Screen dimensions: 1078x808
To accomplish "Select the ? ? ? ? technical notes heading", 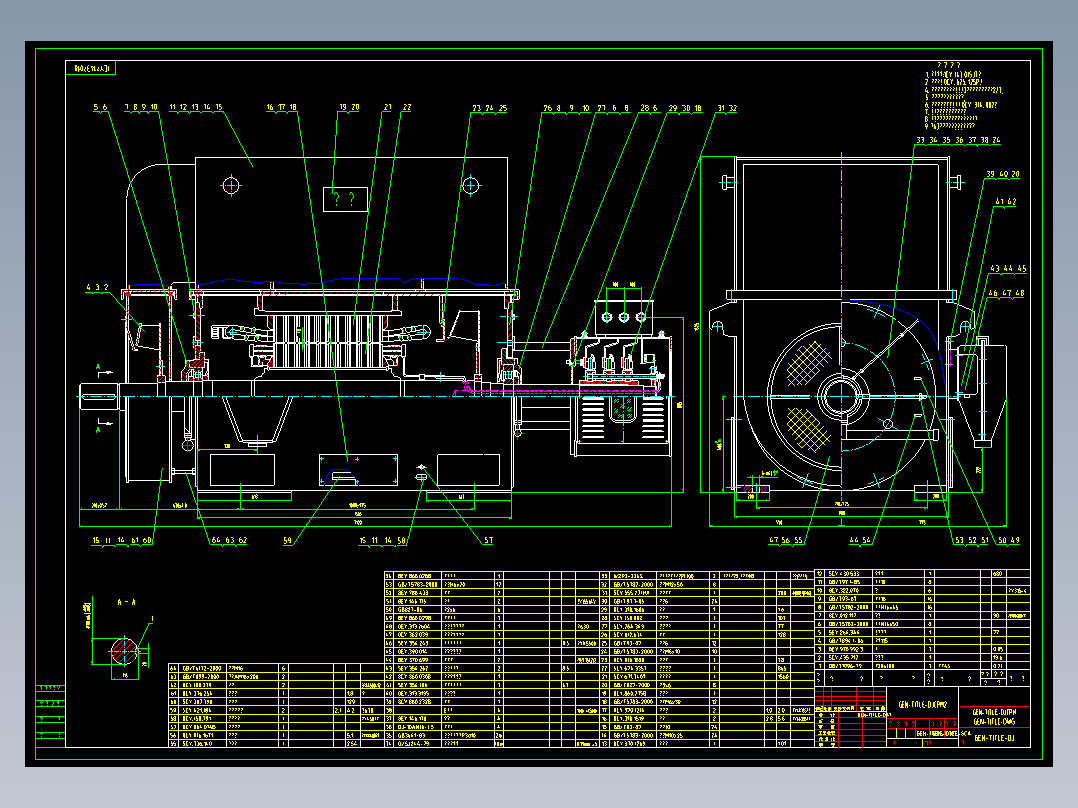I will tap(949, 65).
